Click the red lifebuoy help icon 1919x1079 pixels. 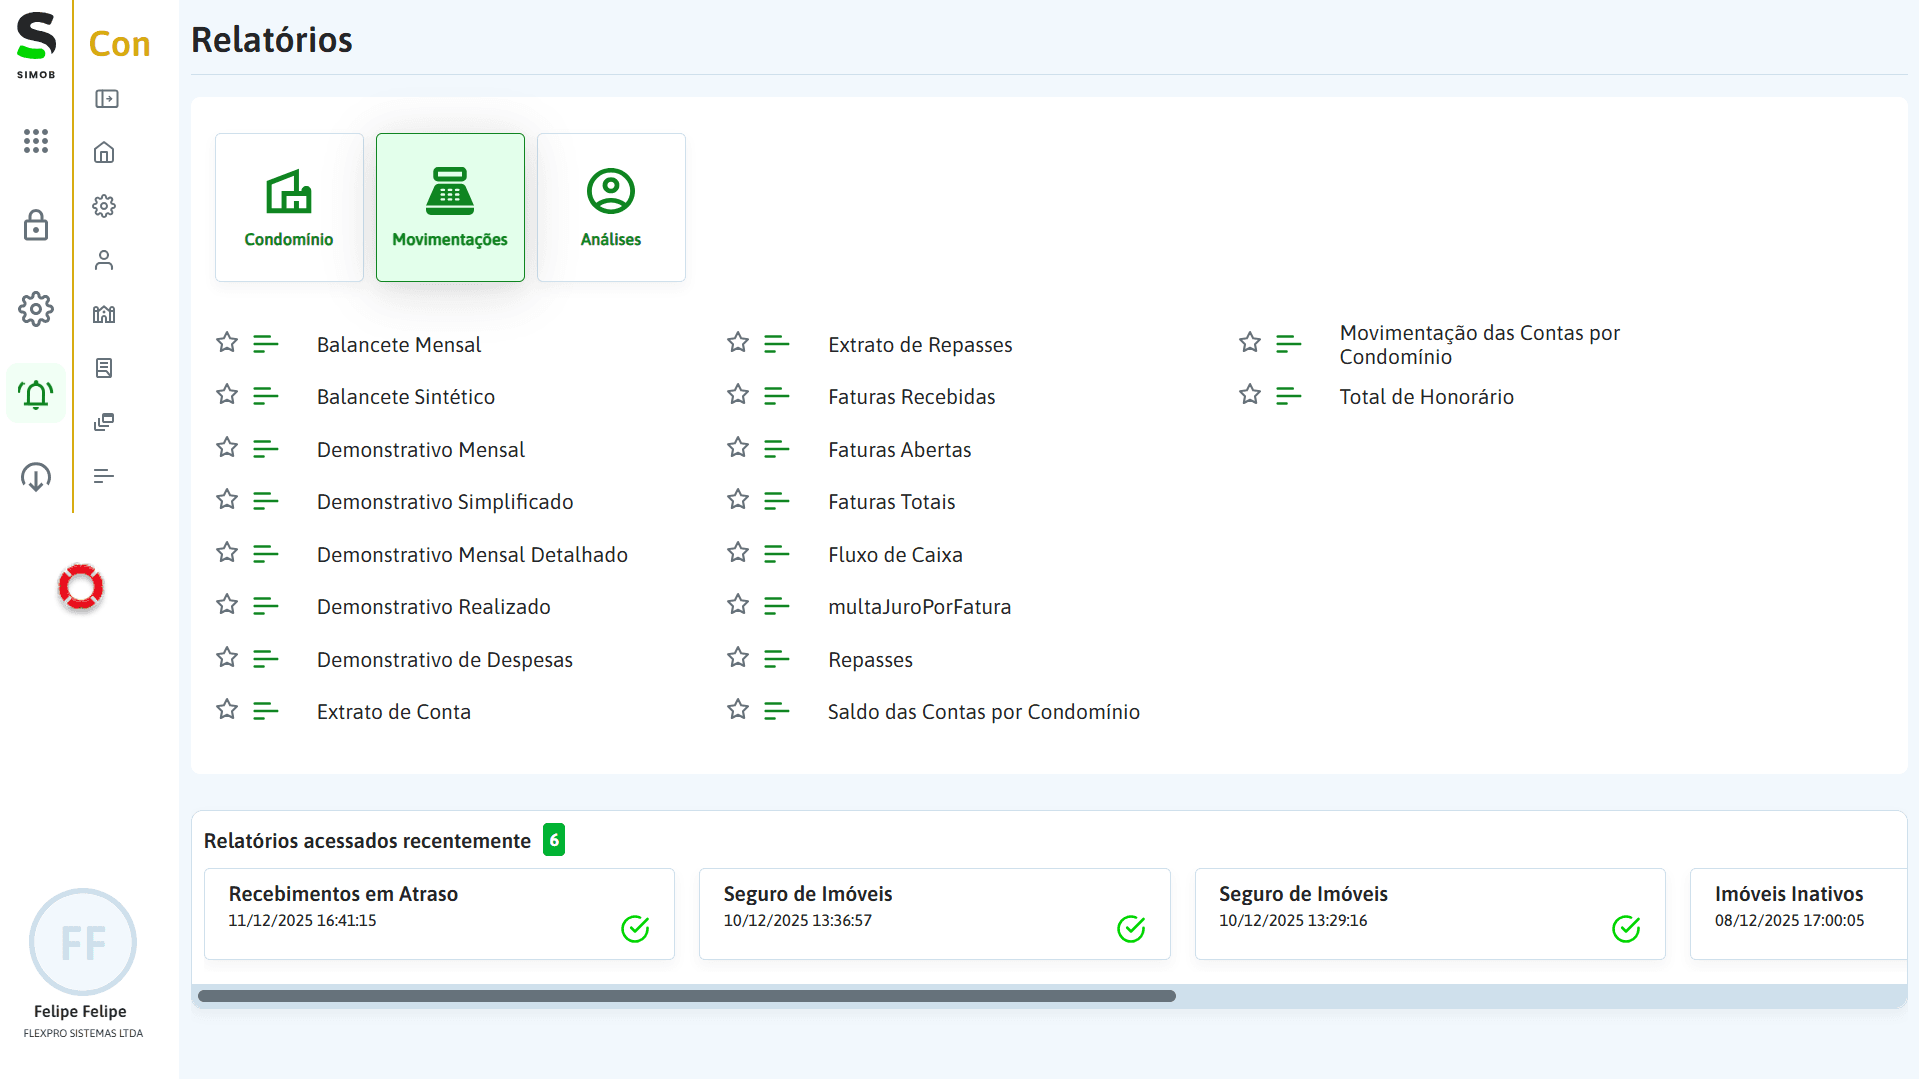(81, 587)
